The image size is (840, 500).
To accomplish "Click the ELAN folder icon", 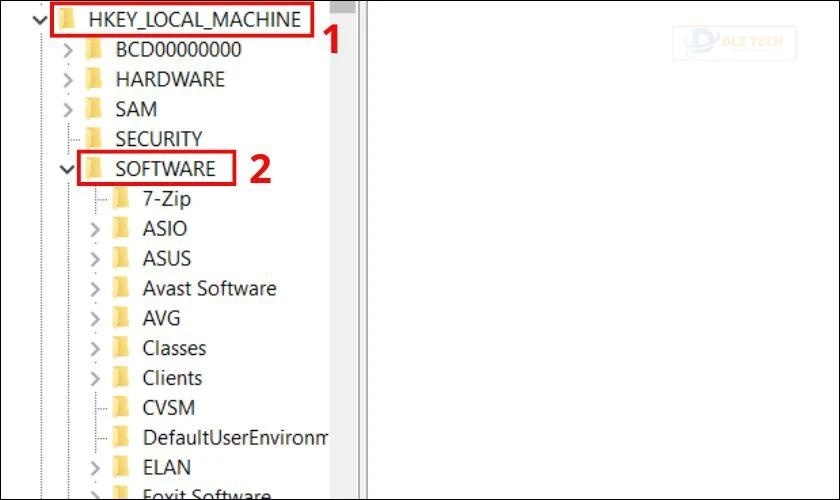I will [121, 467].
